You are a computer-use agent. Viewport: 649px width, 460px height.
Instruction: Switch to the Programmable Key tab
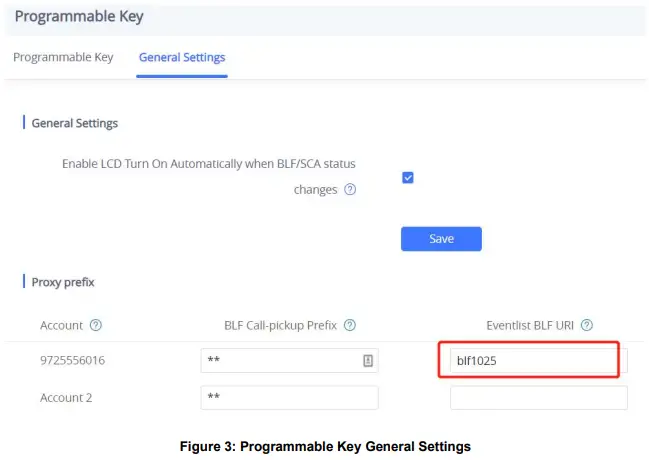pyautogui.click(x=63, y=57)
